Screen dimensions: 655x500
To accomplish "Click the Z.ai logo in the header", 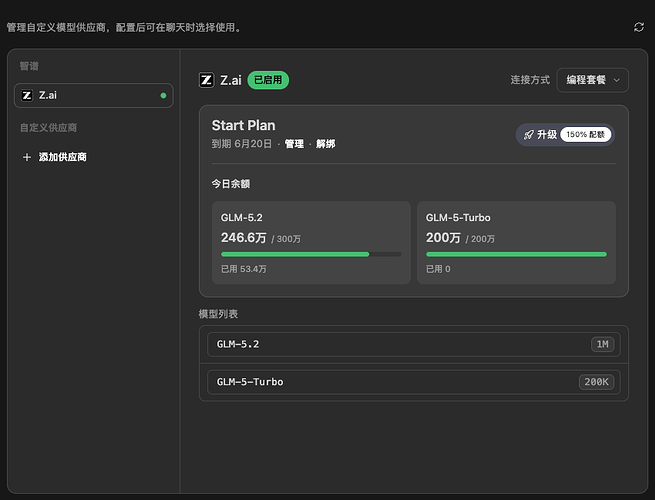I will (x=206, y=80).
